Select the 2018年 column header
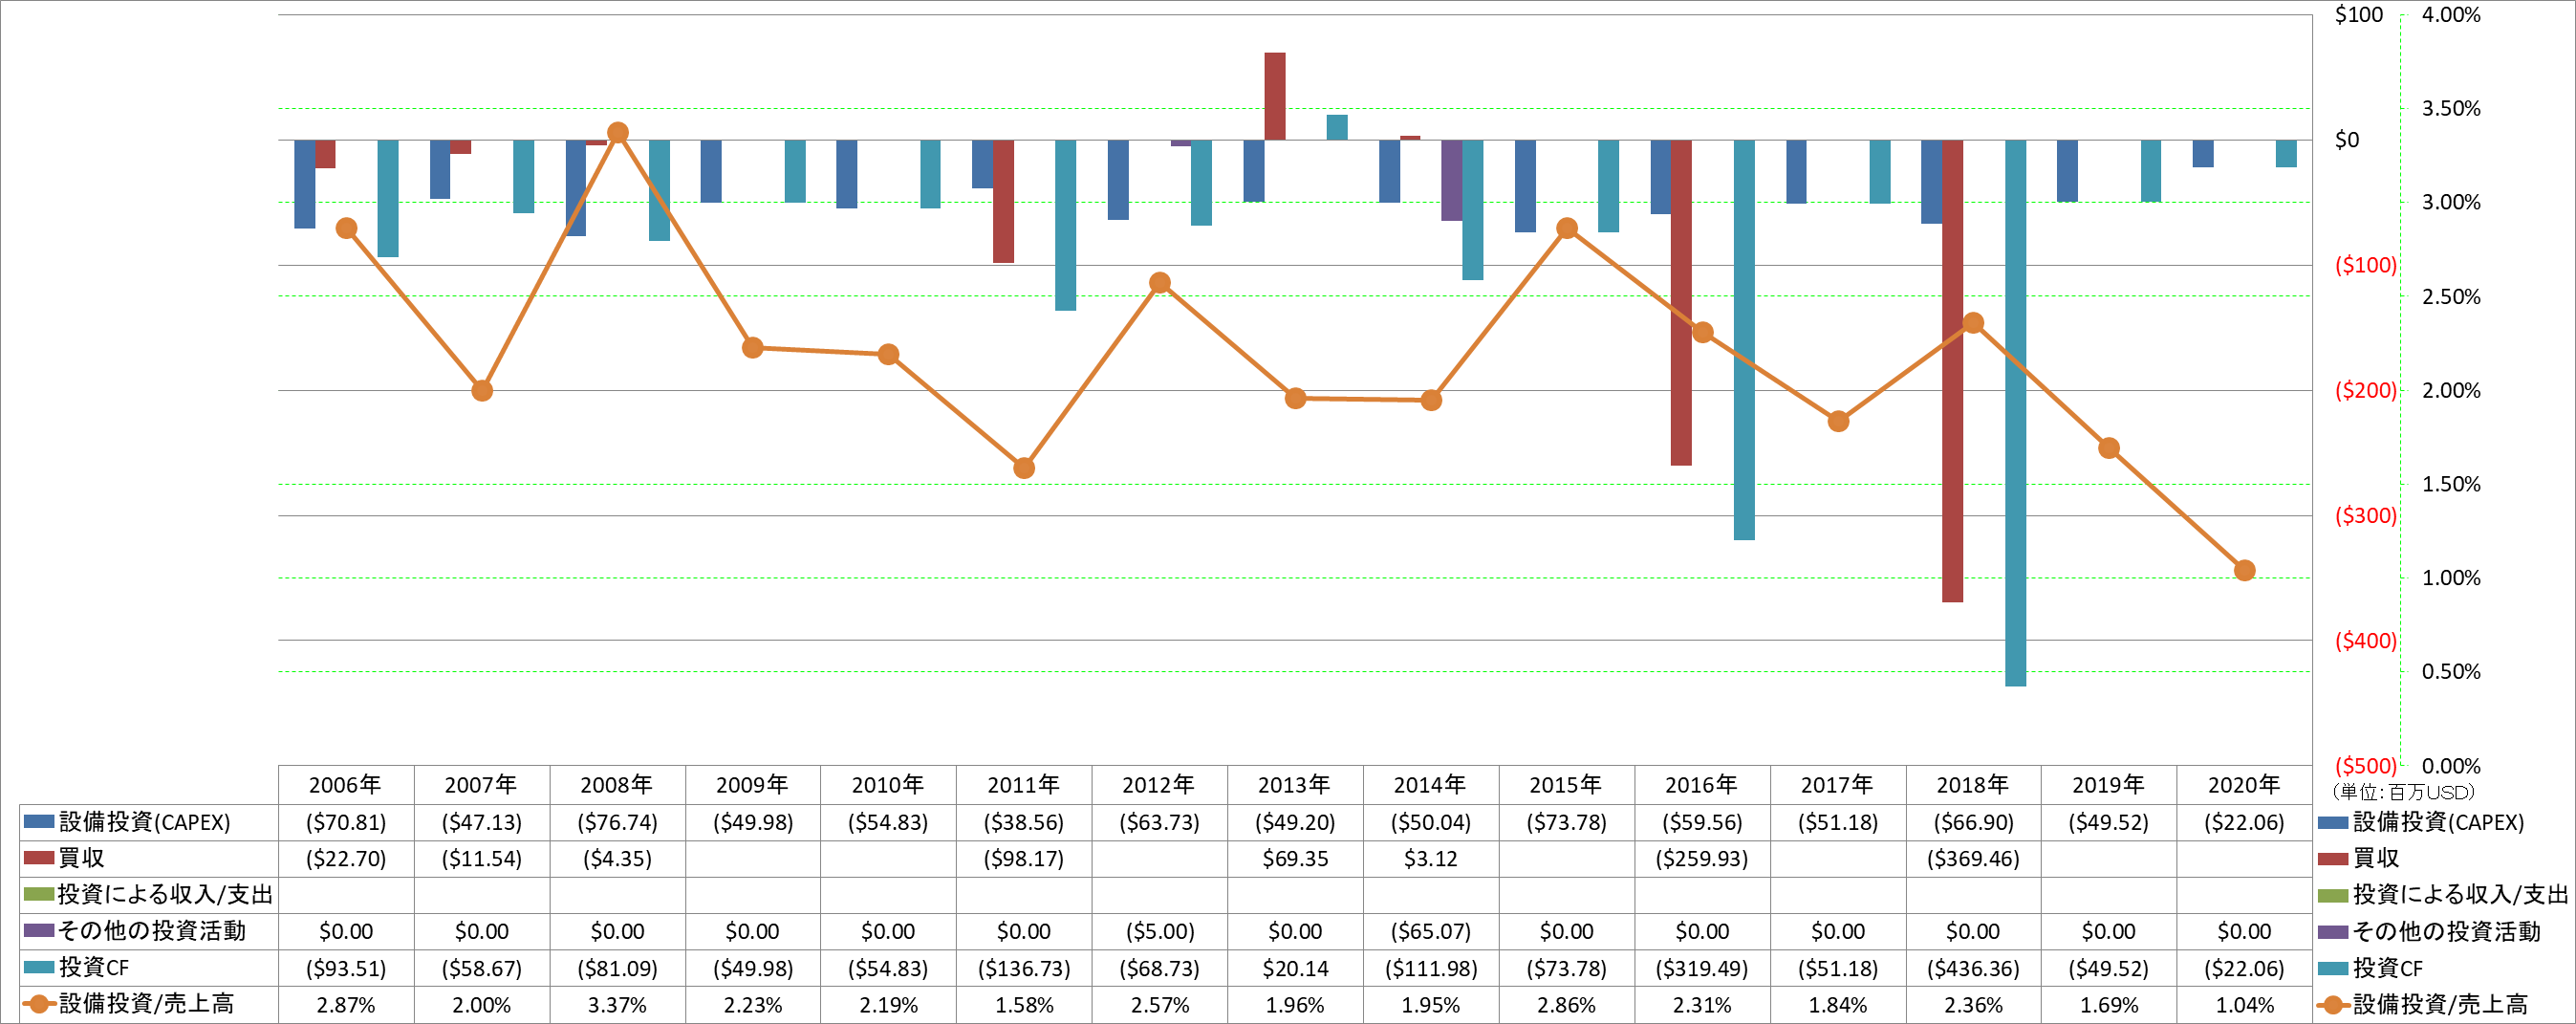 coord(1972,785)
